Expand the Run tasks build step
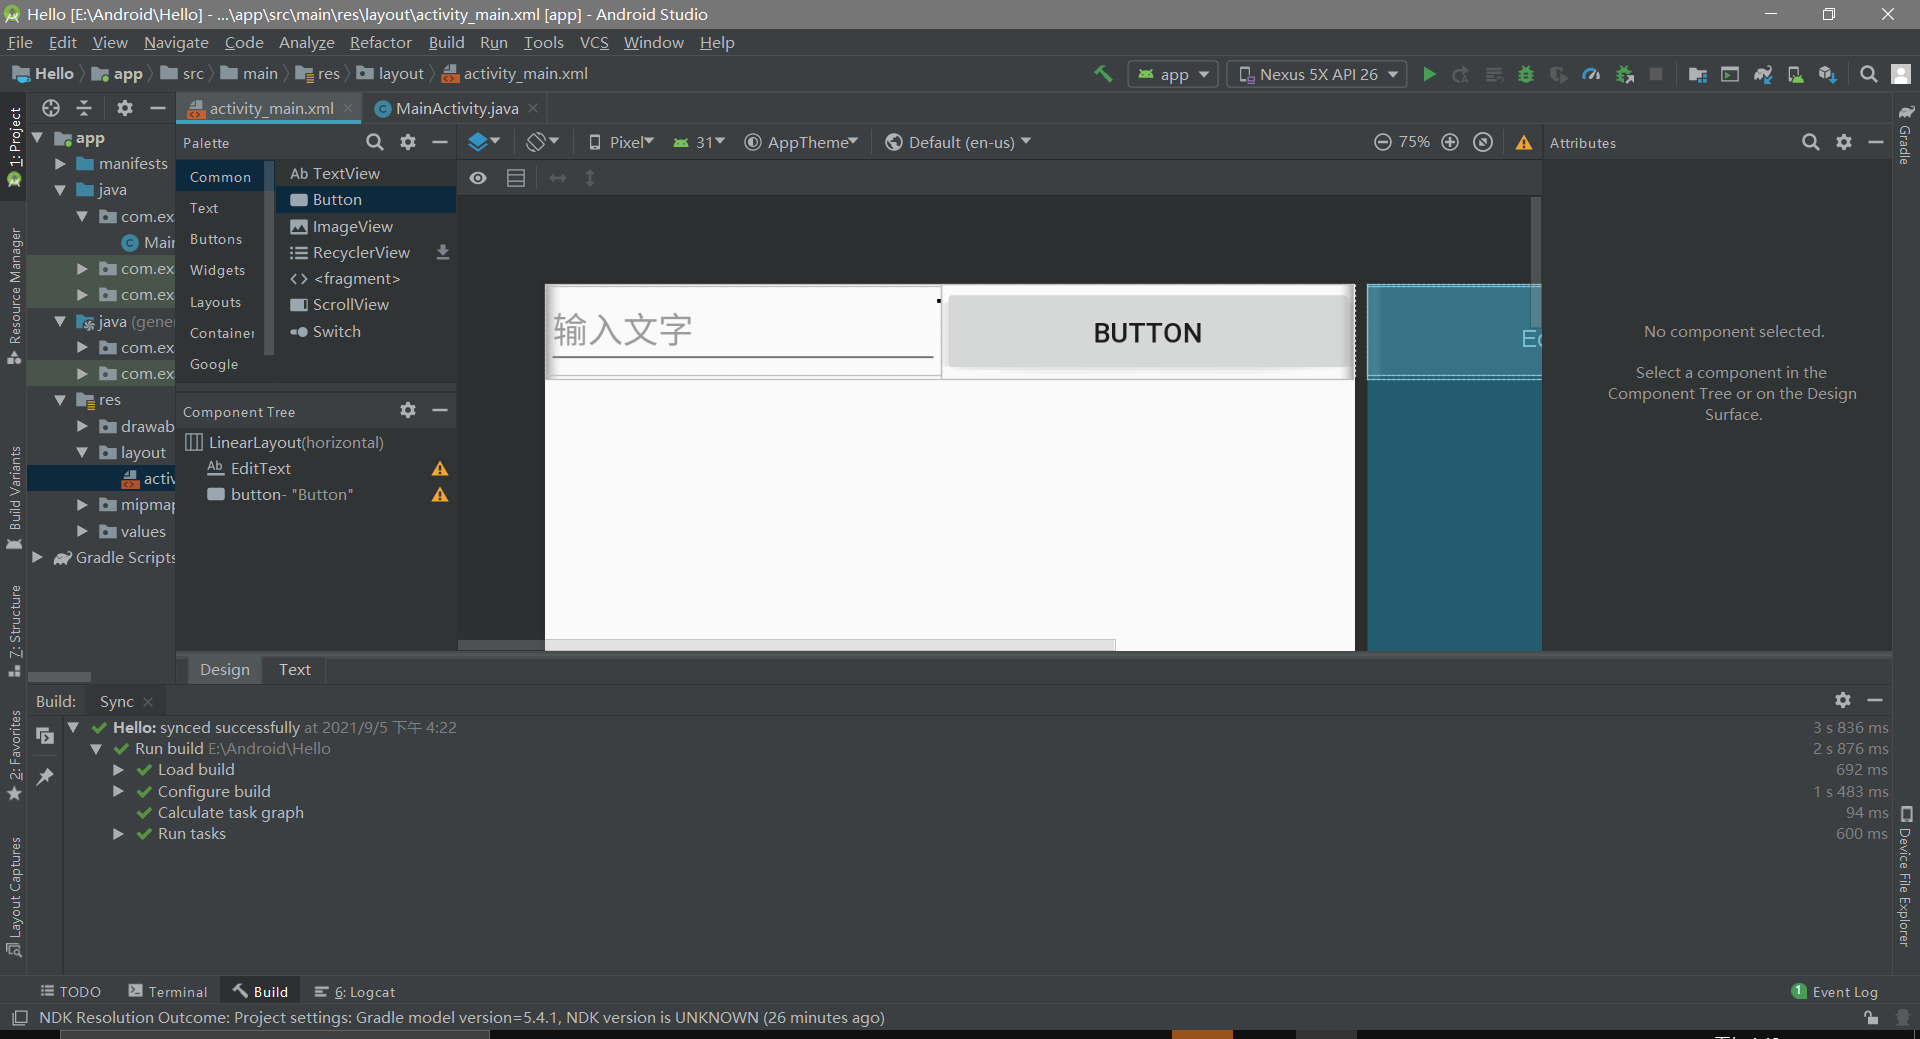The width and height of the screenshot is (1920, 1039). pyautogui.click(x=118, y=834)
